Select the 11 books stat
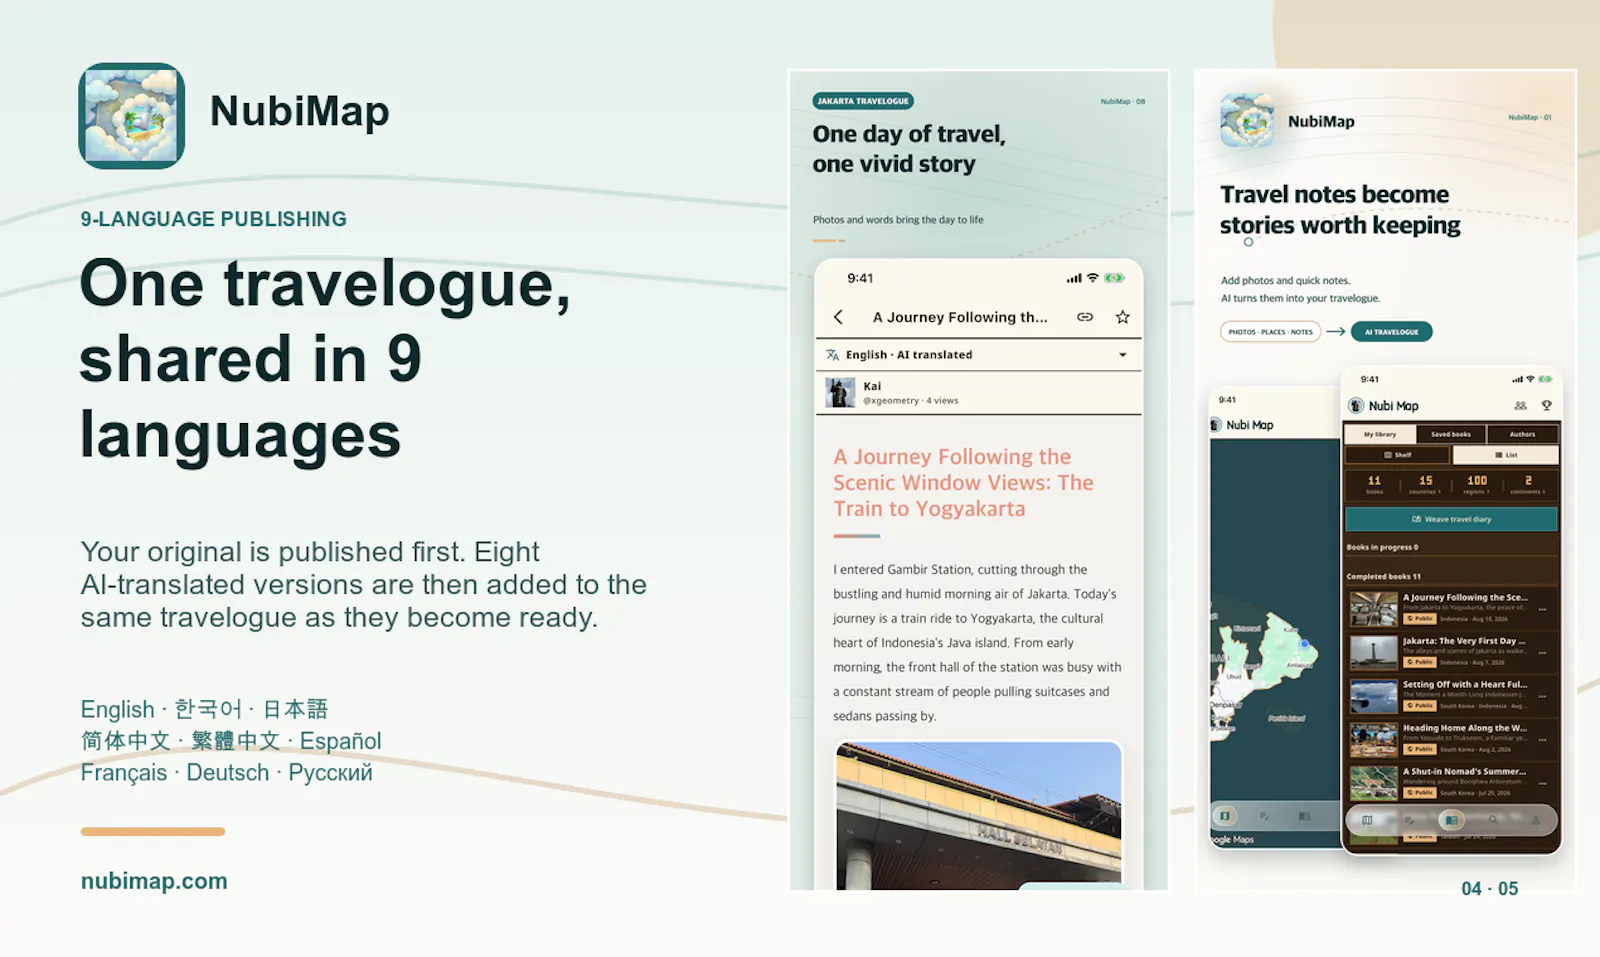 point(1374,484)
